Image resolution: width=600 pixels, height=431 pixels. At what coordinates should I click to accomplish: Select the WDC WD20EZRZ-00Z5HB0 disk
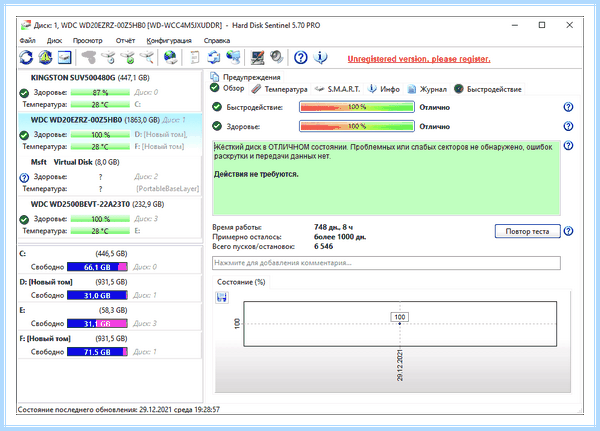[110, 133]
